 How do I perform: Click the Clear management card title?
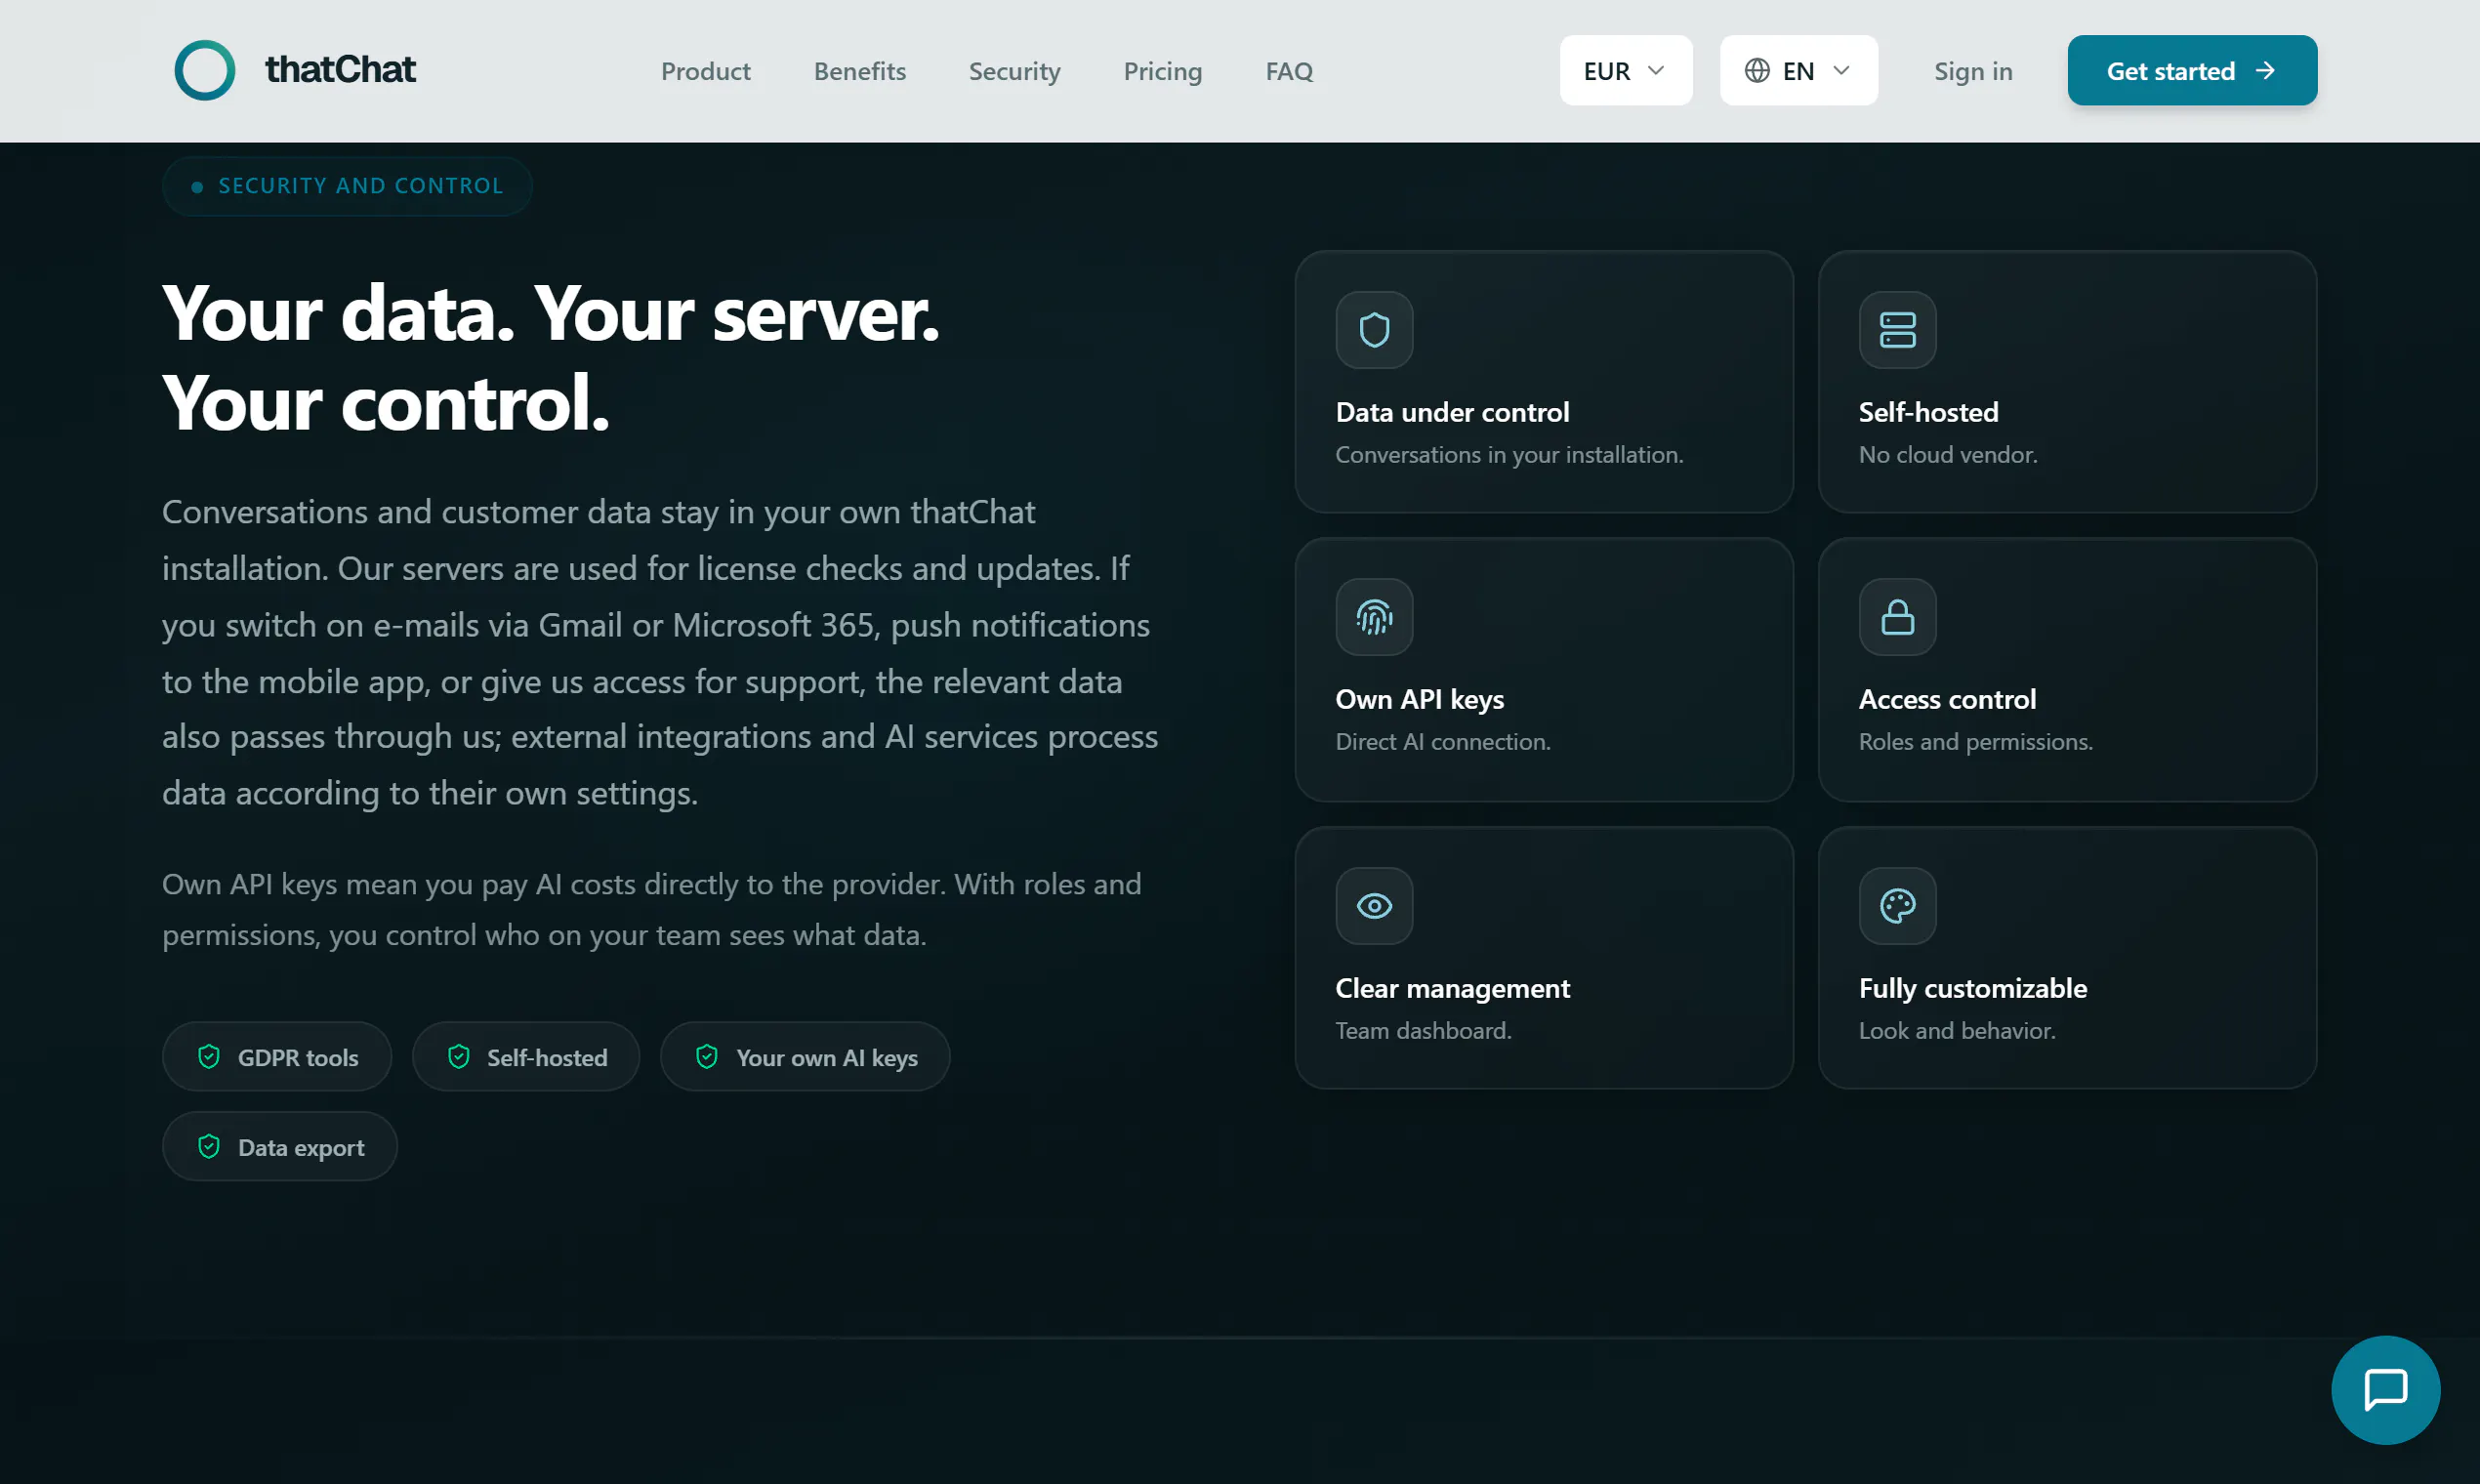click(x=1452, y=988)
